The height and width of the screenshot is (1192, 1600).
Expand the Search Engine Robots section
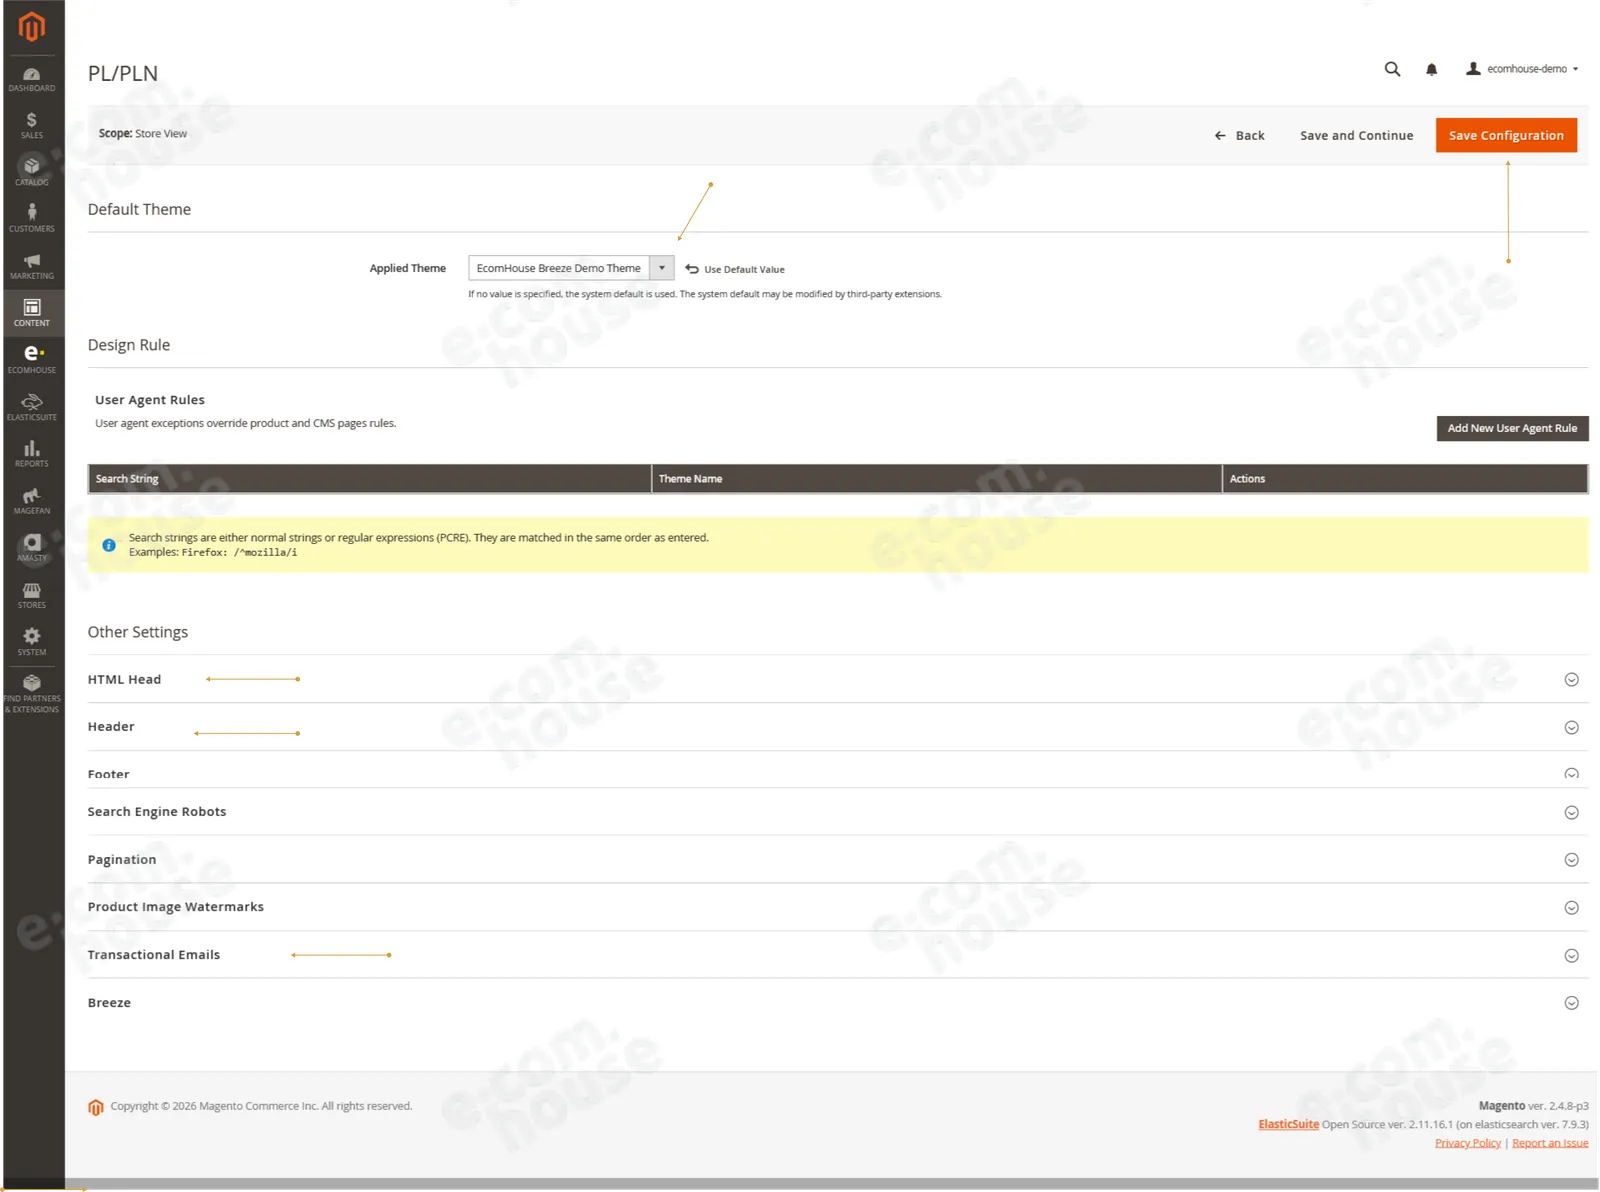click(x=837, y=812)
